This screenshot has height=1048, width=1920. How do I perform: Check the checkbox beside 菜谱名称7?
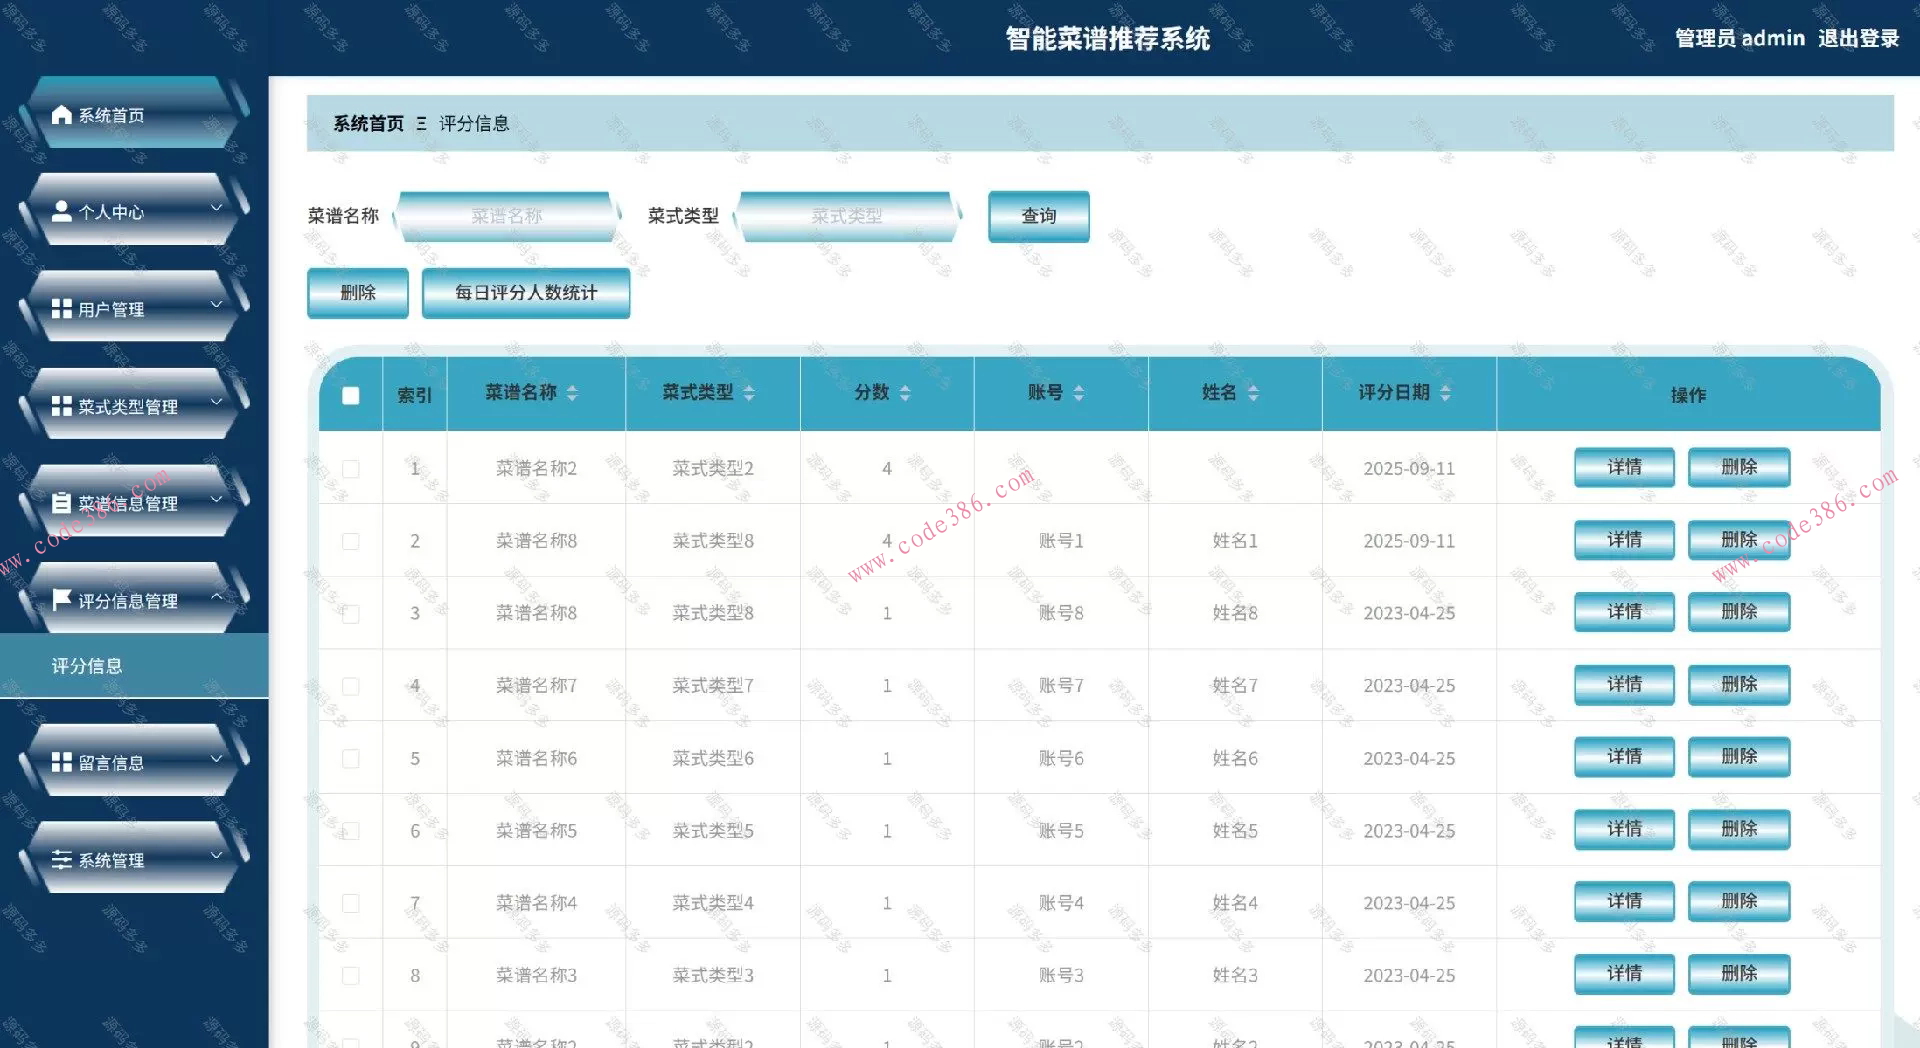click(350, 686)
